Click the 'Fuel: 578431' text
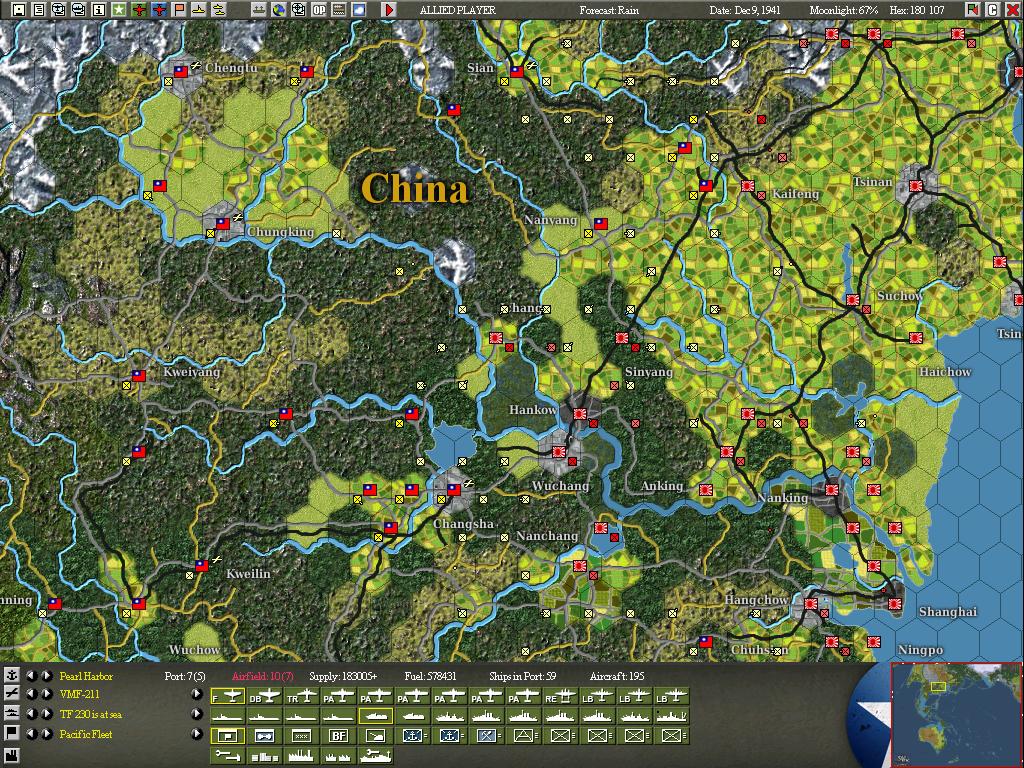Screen dimensions: 1024x768 click(x=430, y=677)
